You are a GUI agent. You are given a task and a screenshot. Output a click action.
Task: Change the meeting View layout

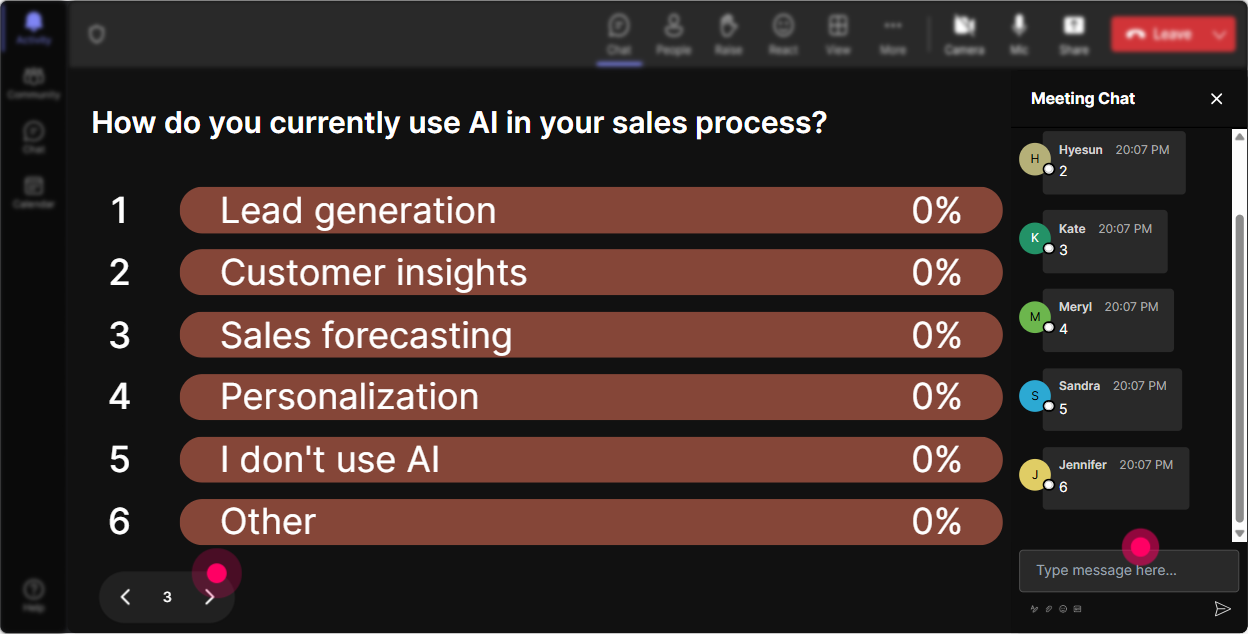pos(838,34)
